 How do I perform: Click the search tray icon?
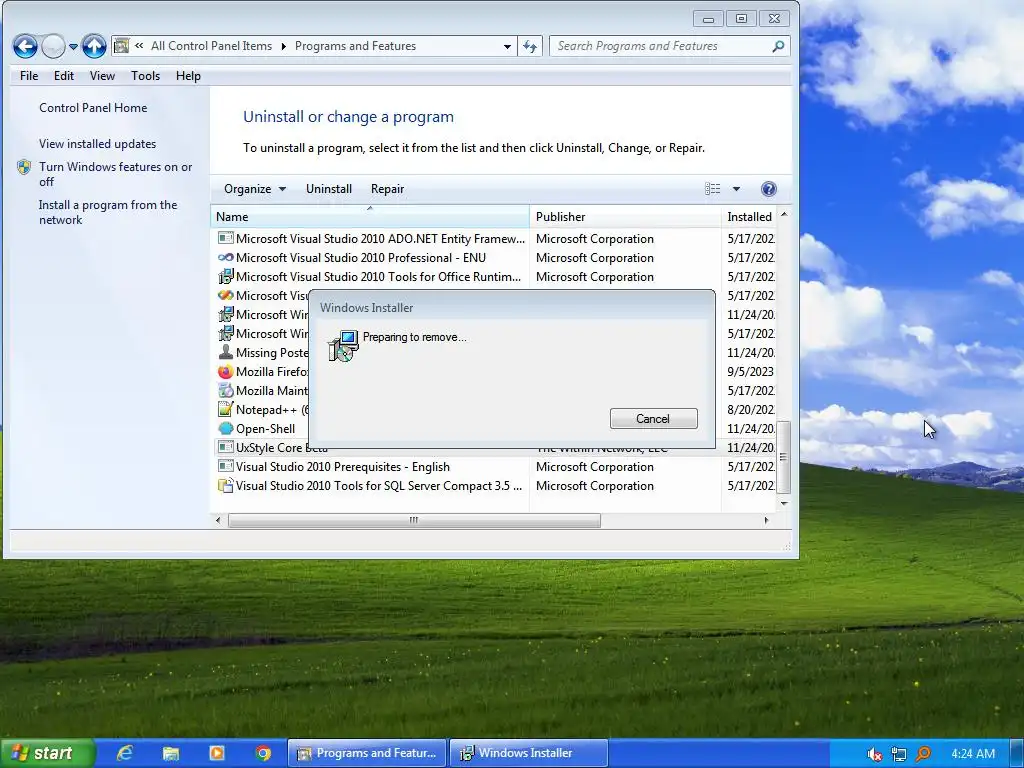point(923,754)
